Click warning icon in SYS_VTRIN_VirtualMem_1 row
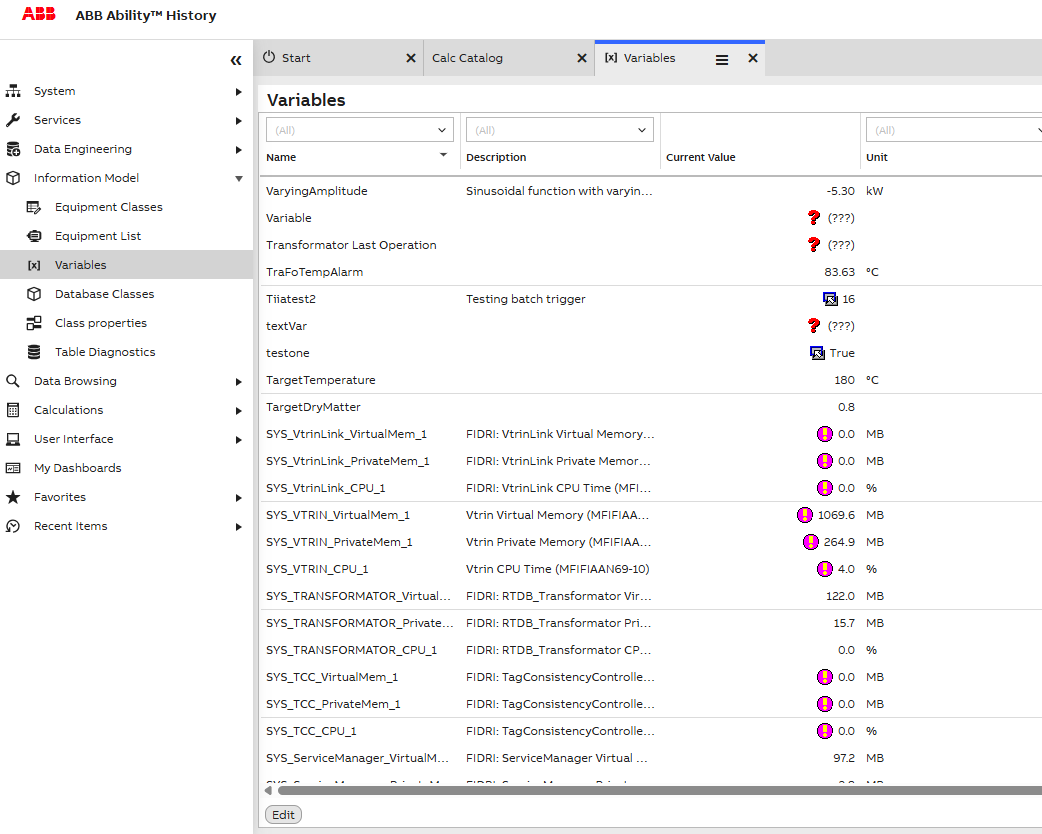1042x834 pixels. click(805, 515)
